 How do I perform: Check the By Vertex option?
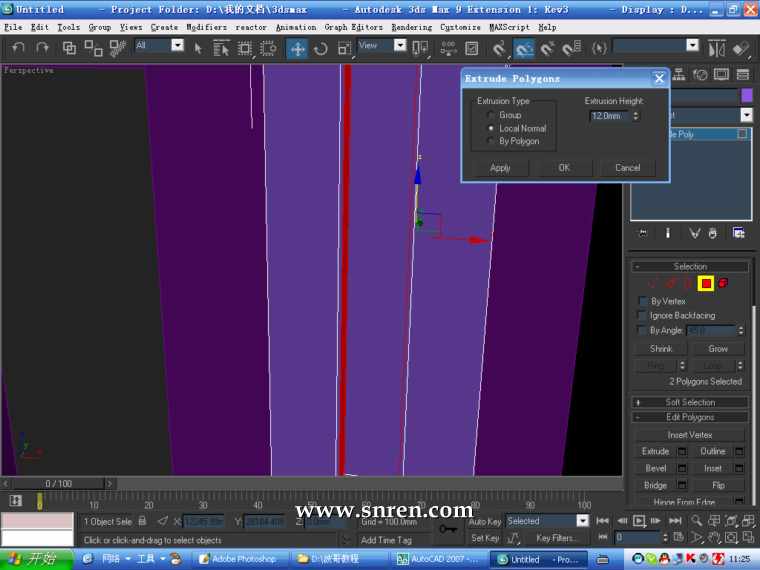click(x=643, y=301)
